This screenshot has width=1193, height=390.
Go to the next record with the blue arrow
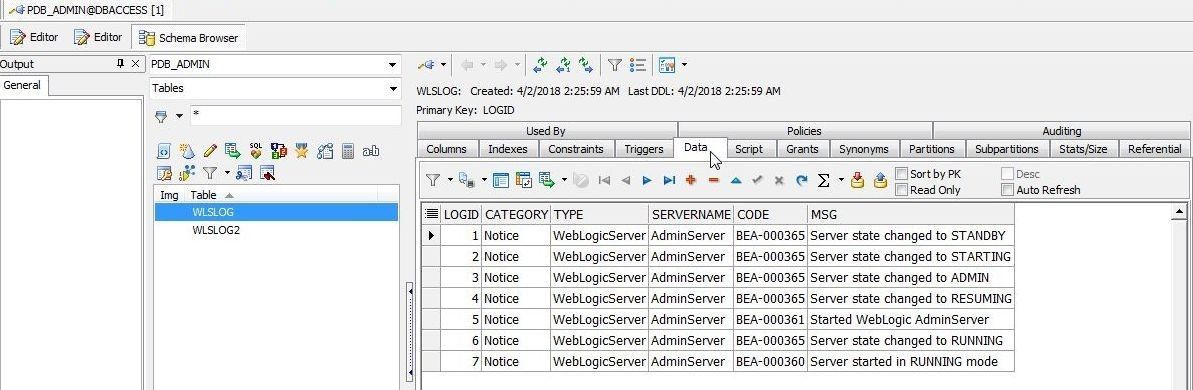tap(647, 181)
